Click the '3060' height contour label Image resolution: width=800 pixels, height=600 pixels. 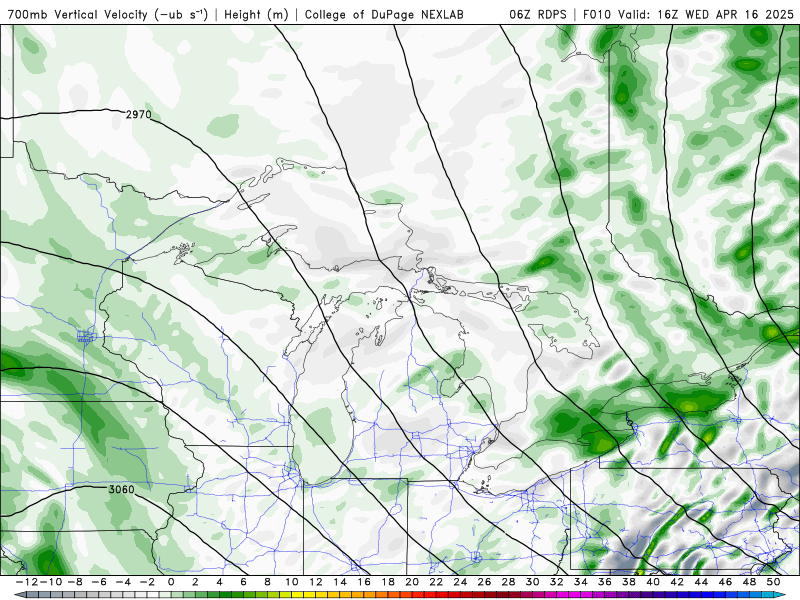pyautogui.click(x=121, y=490)
